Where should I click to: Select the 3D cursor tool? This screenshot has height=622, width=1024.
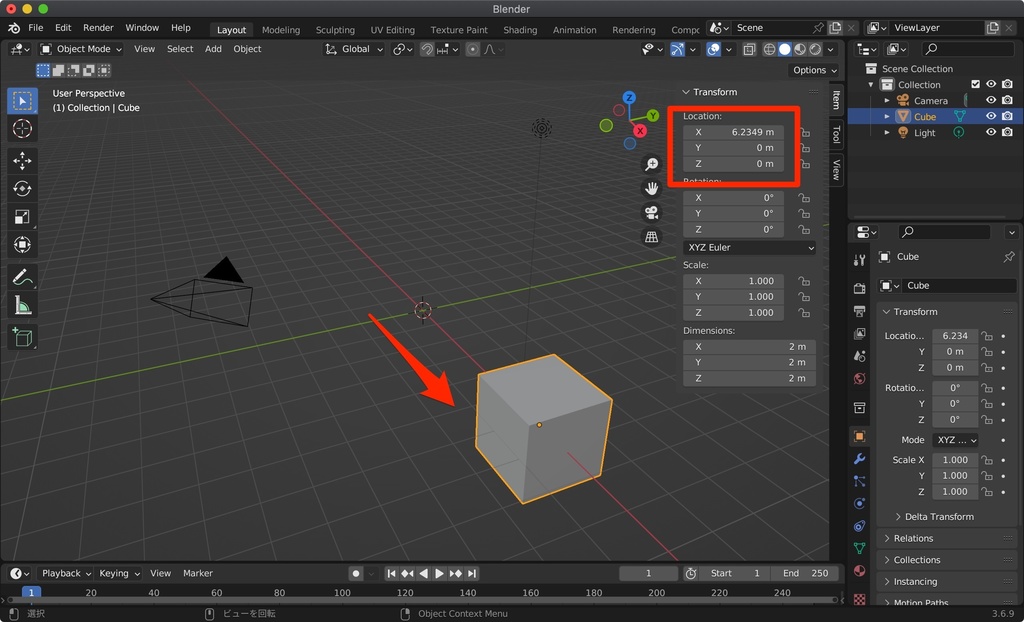pyautogui.click(x=22, y=129)
